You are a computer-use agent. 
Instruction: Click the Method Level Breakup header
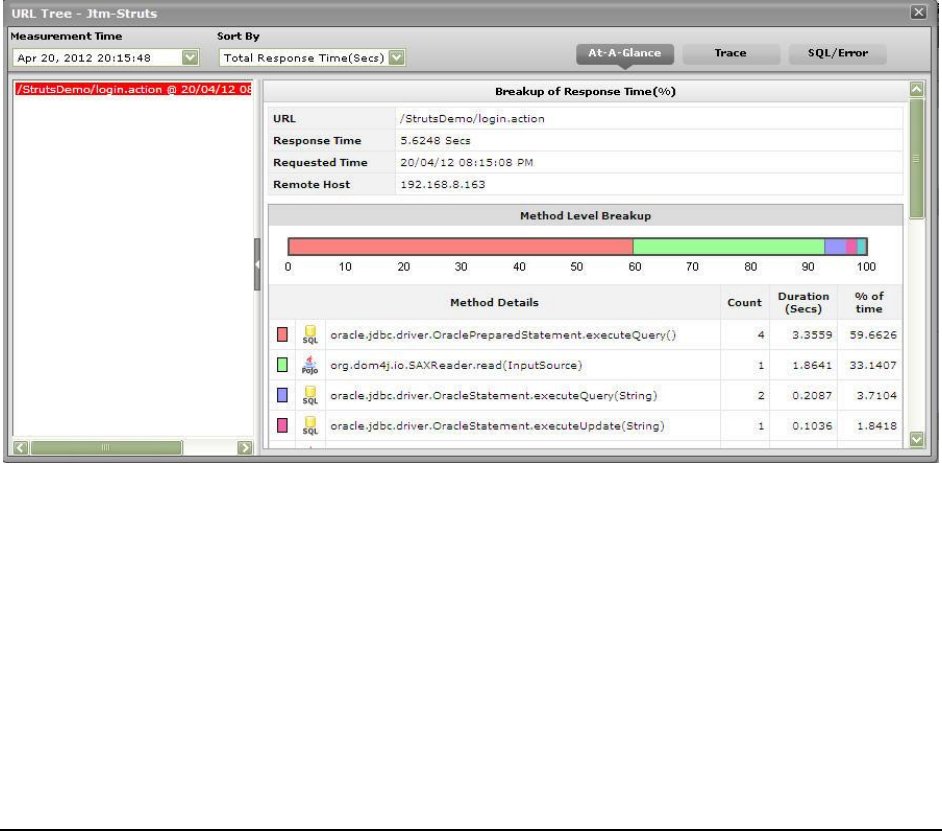click(585, 216)
